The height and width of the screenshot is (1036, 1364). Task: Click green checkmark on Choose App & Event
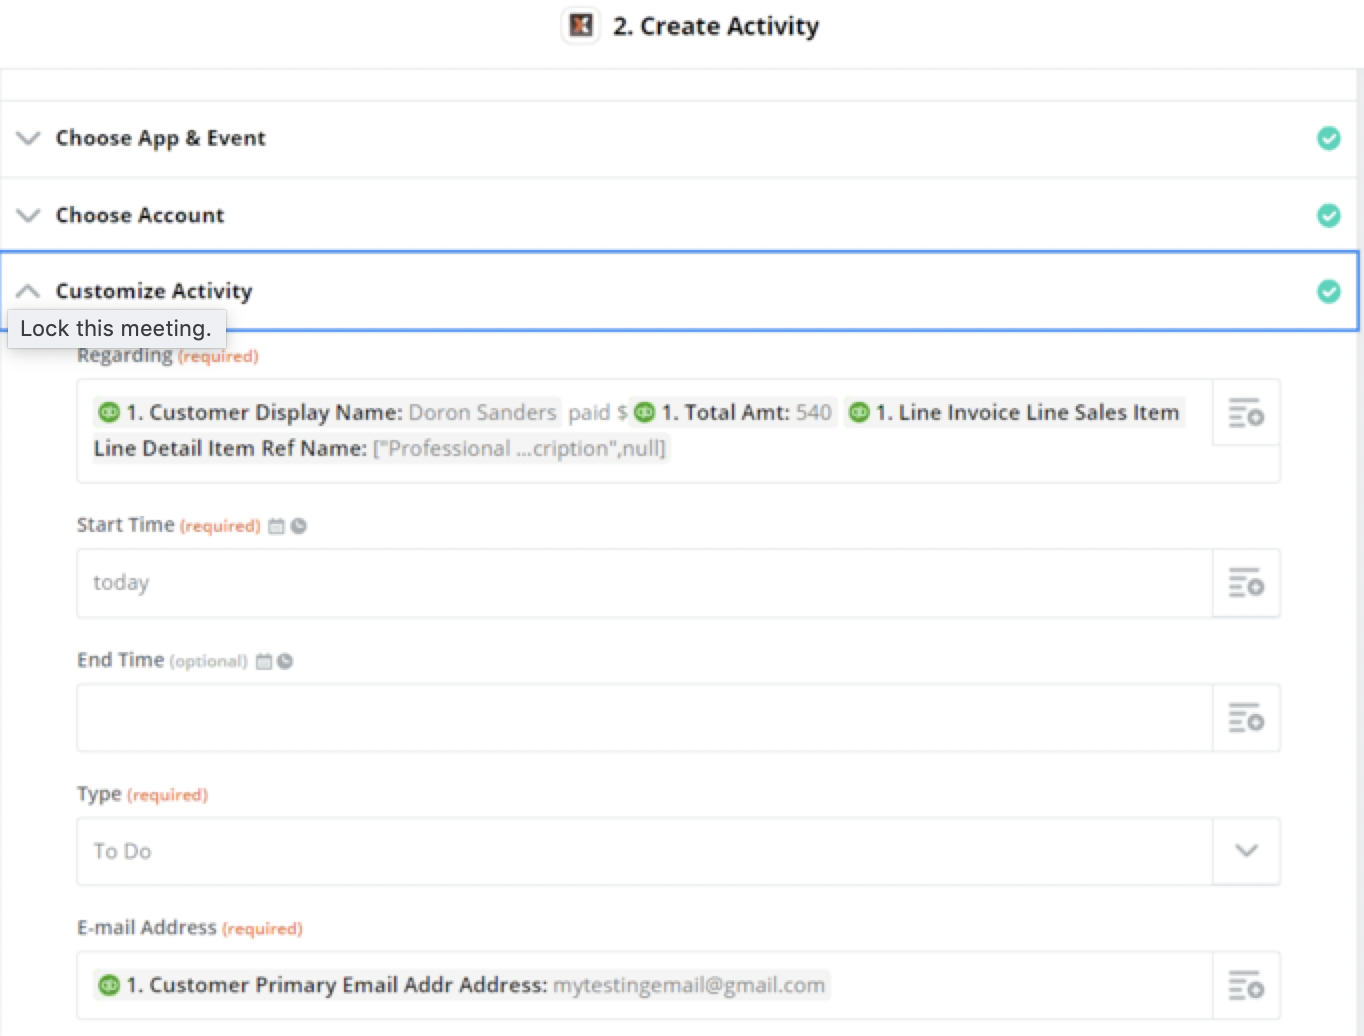[1328, 138]
